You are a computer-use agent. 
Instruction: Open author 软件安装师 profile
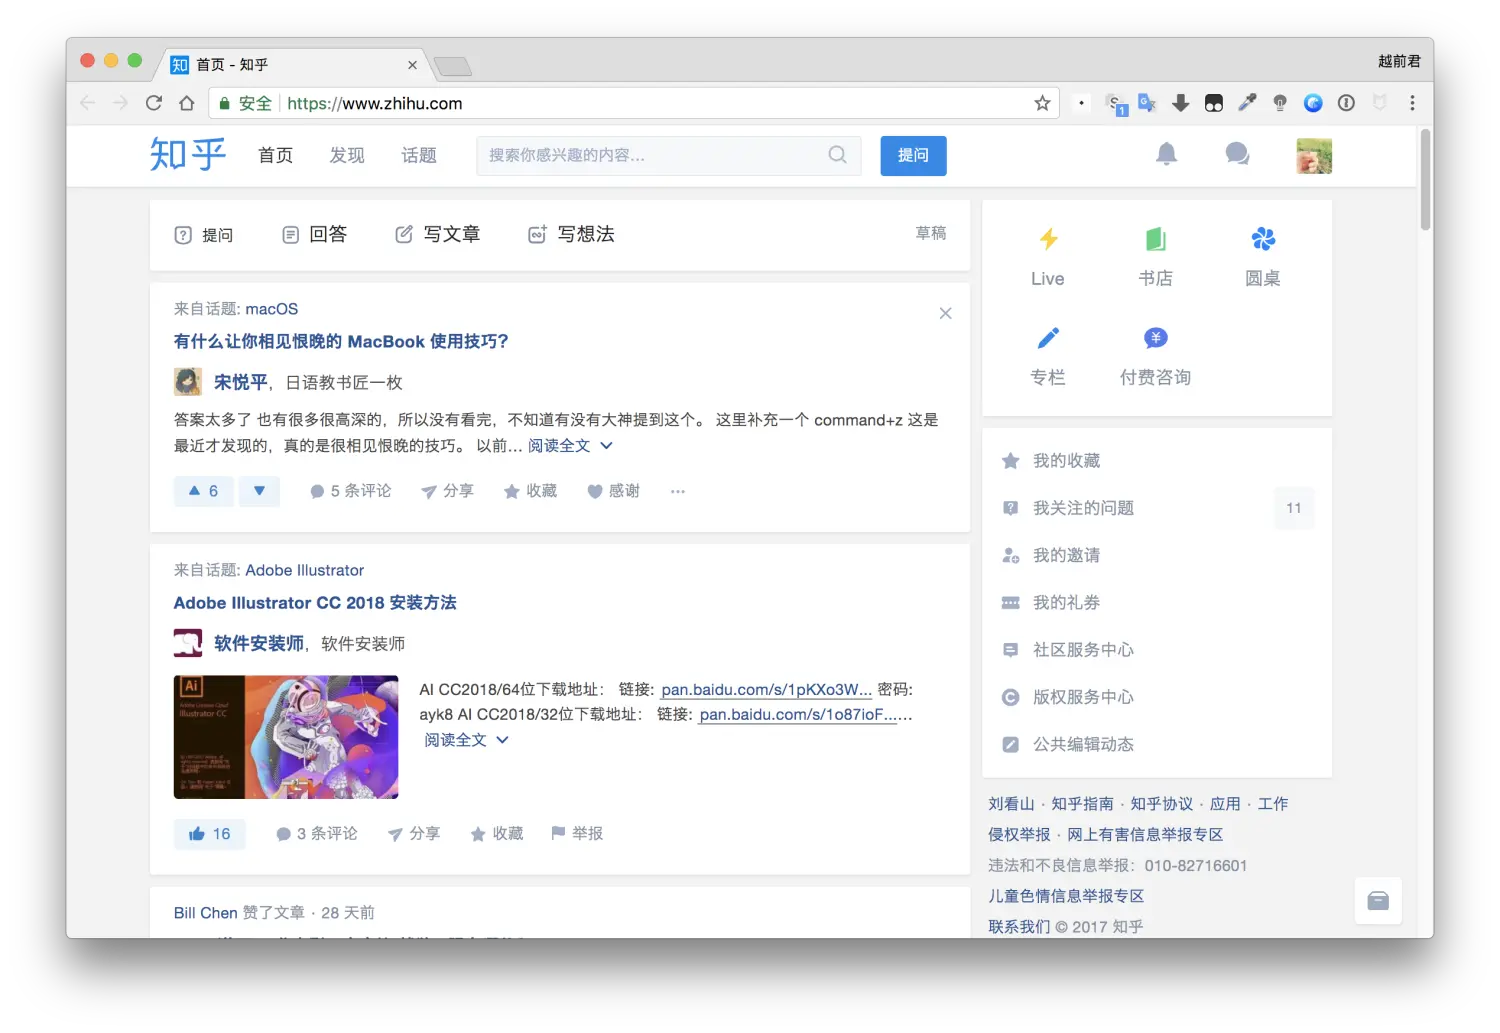click(259, 643)
